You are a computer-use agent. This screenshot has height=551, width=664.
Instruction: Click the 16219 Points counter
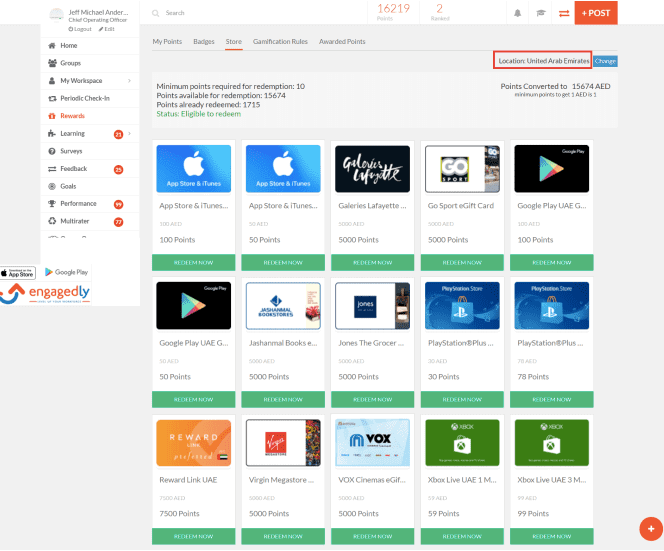click(393, 12)
